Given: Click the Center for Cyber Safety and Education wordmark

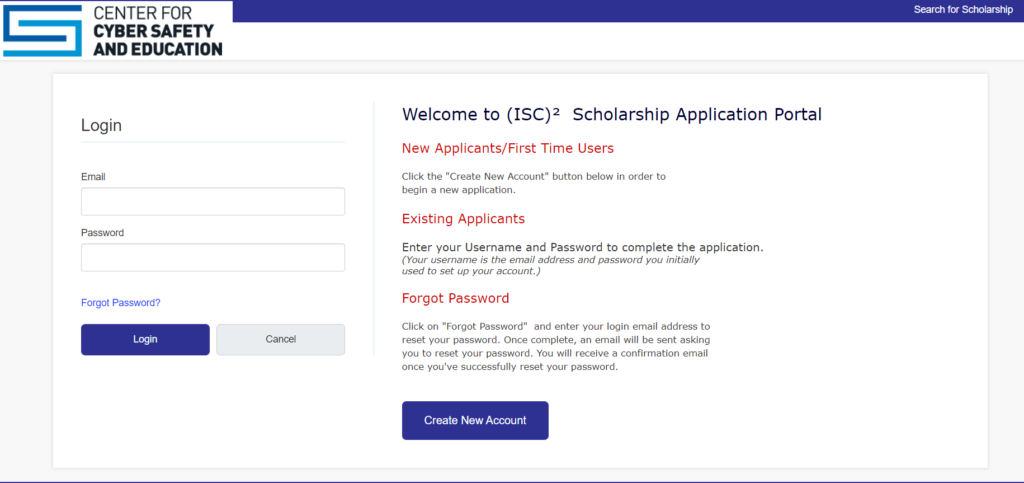Looking at the screenshot, I should [157, 31].
